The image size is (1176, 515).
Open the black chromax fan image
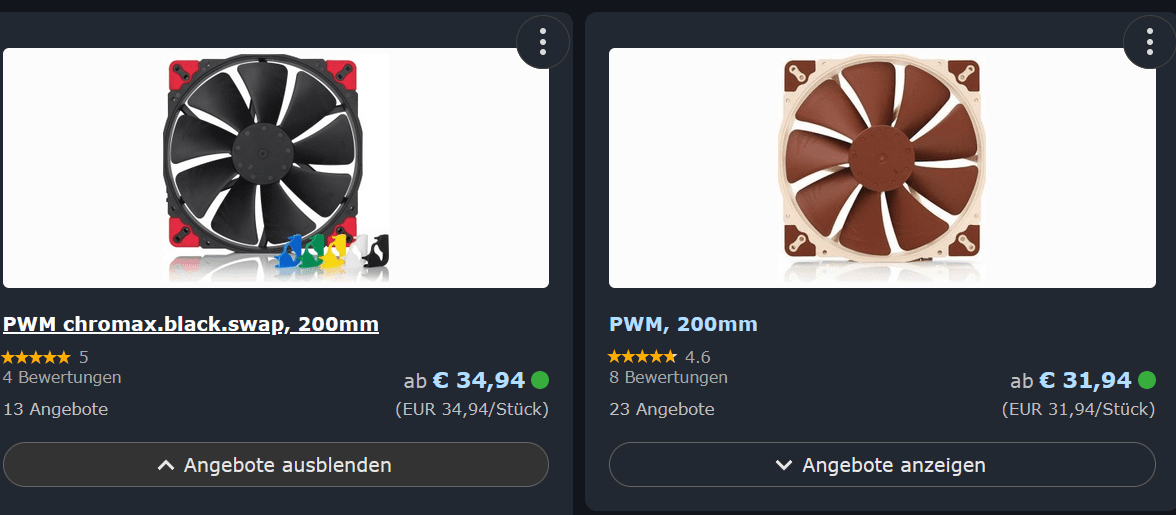pyautogui.click(x=276, y=168)
